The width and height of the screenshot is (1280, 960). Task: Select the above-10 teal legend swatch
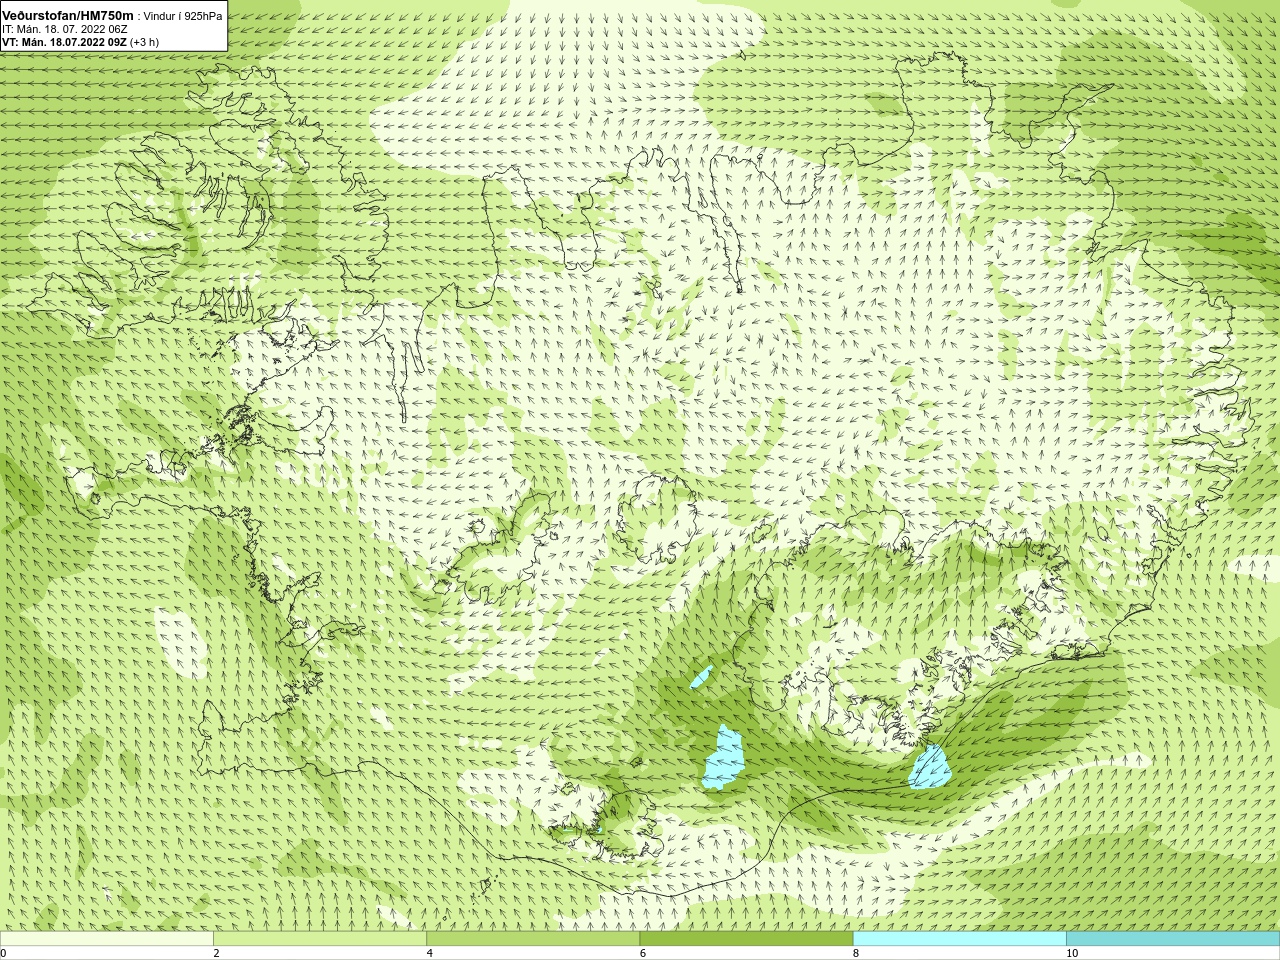1172,939
